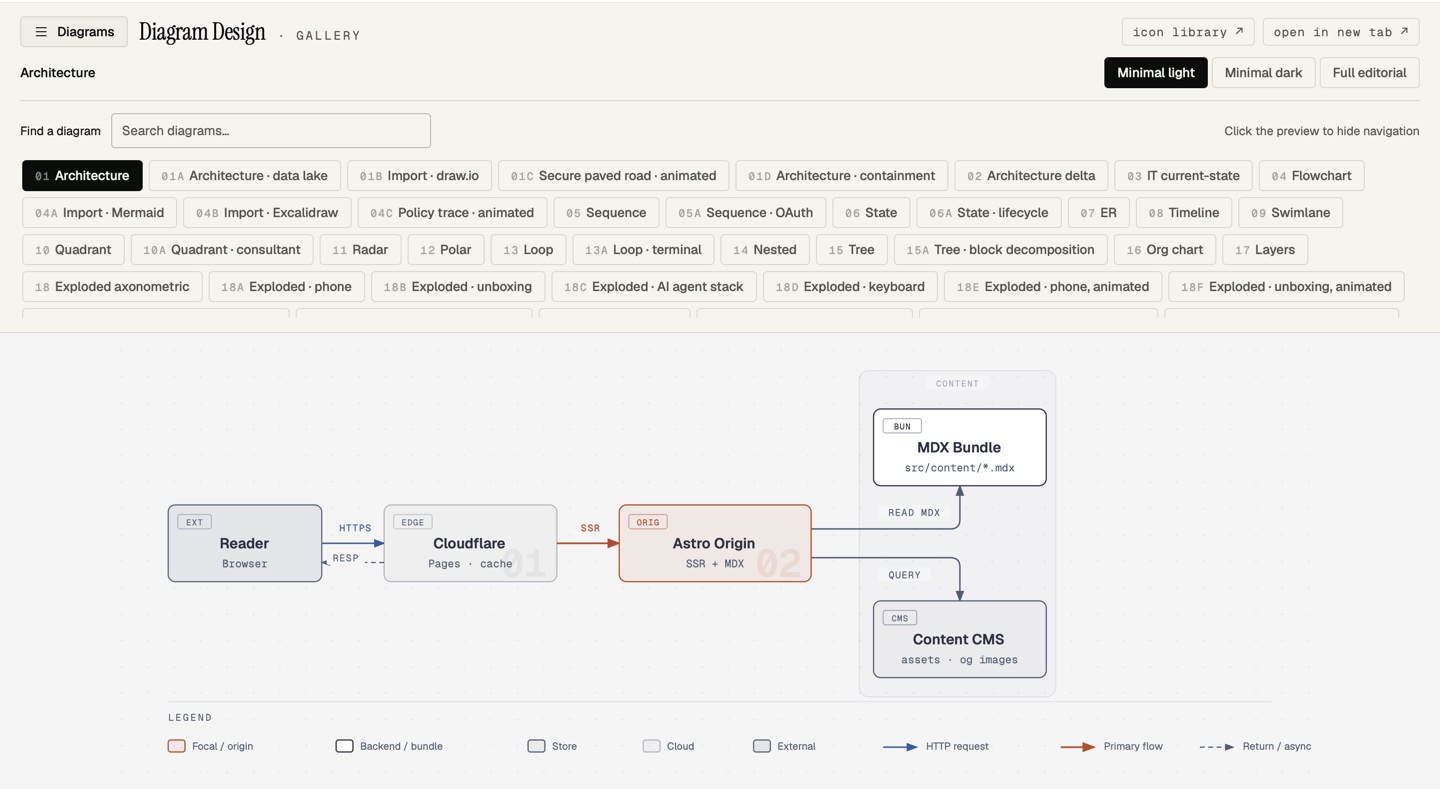
Task: Open the 09 Swimlane diagram
Action: [1291, 213]
